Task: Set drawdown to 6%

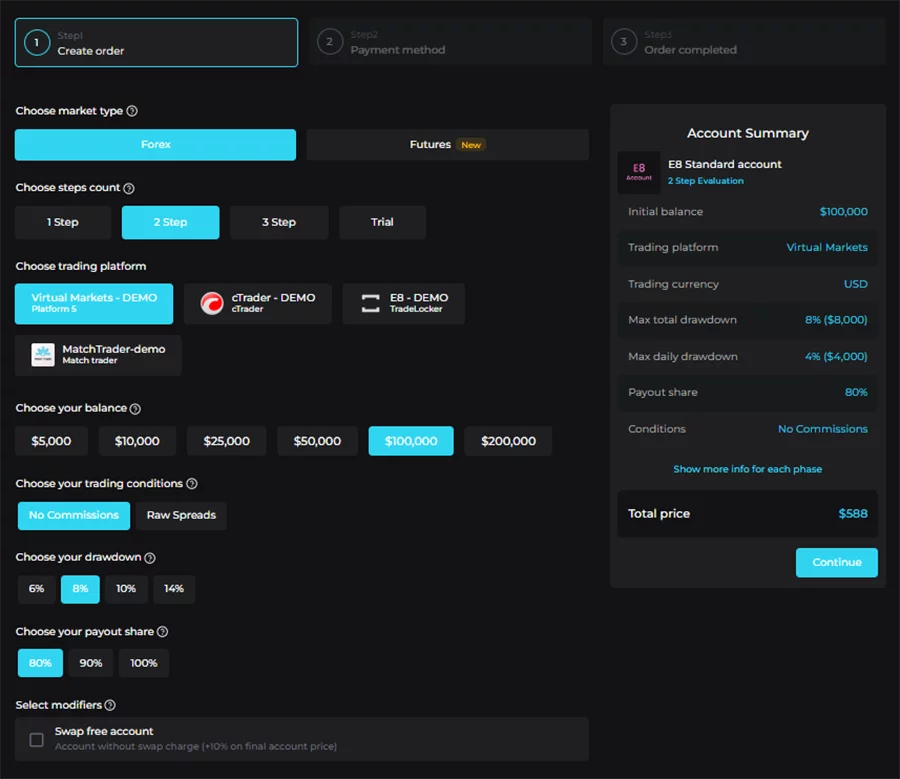Action: 37,589
